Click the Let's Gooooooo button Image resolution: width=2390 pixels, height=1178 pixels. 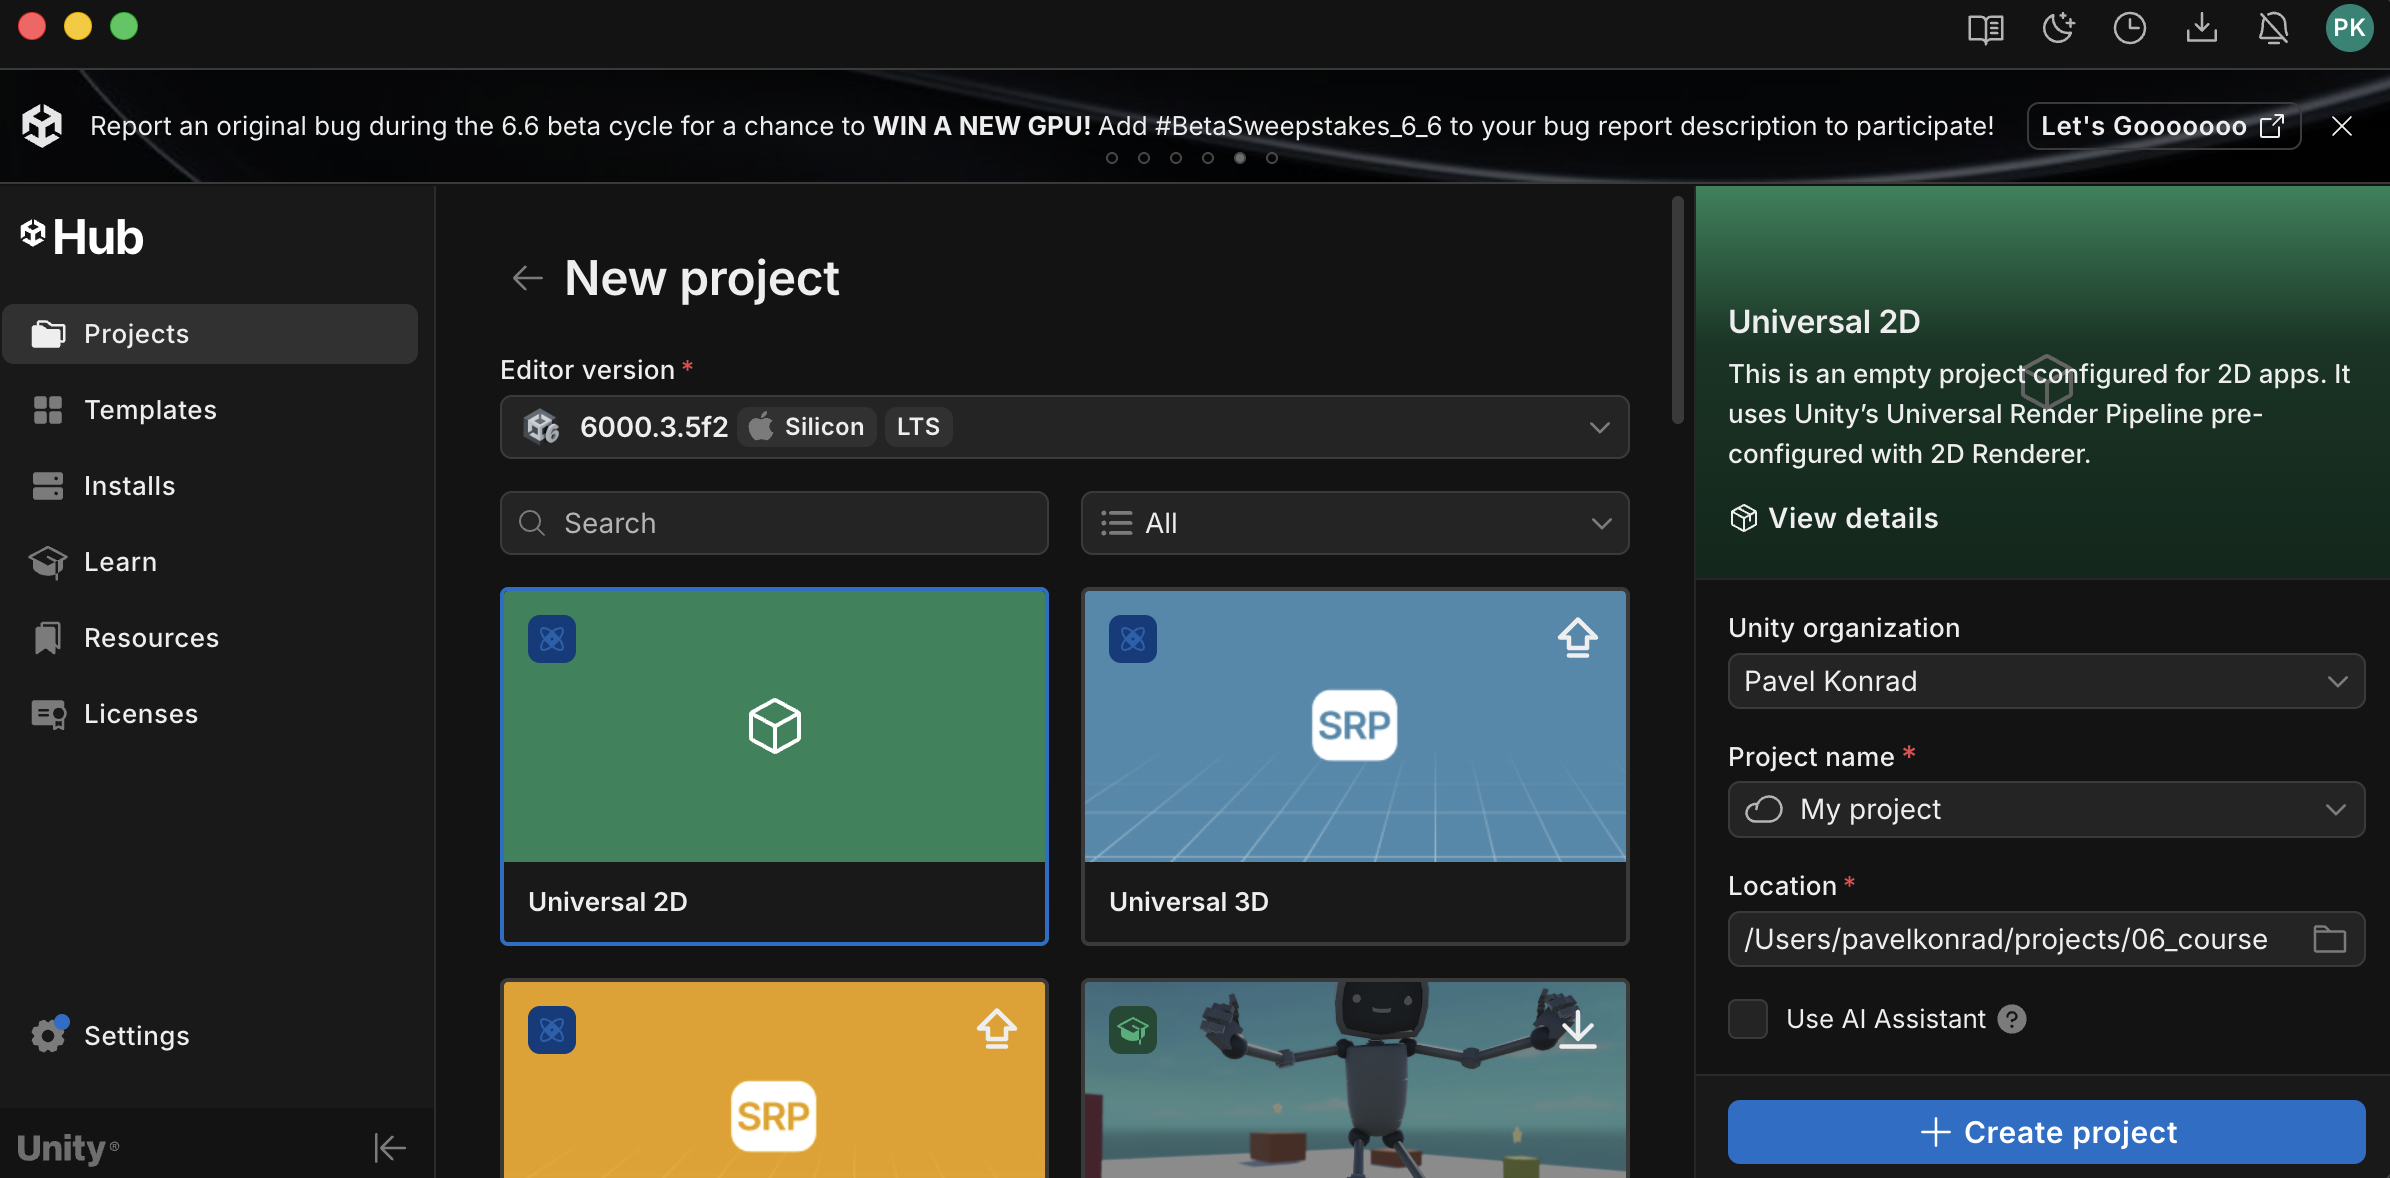[x=2164, y=126]
